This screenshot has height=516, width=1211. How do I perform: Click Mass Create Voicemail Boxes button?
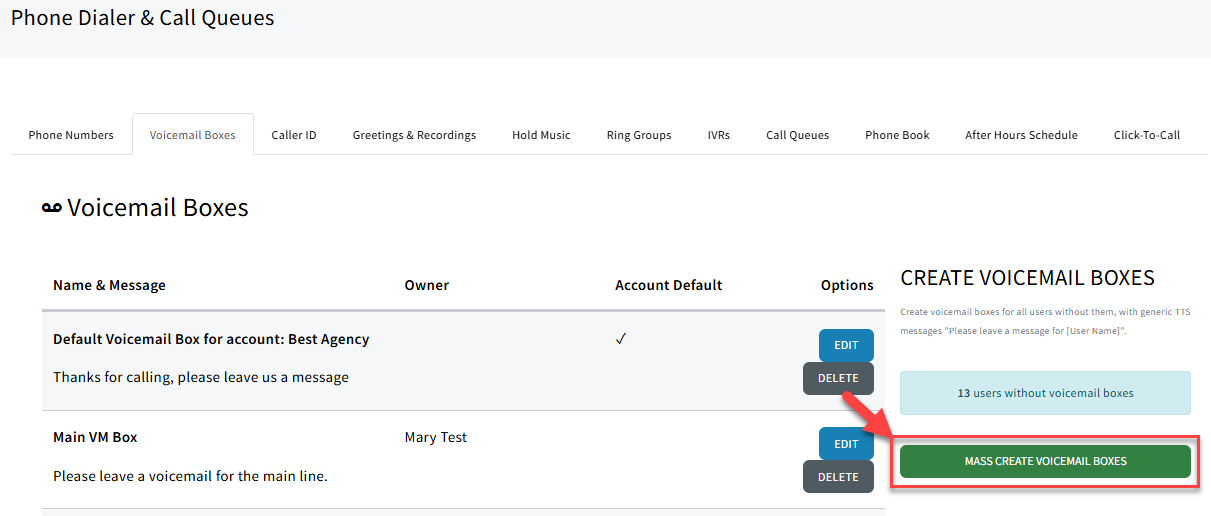[1045, 461]
